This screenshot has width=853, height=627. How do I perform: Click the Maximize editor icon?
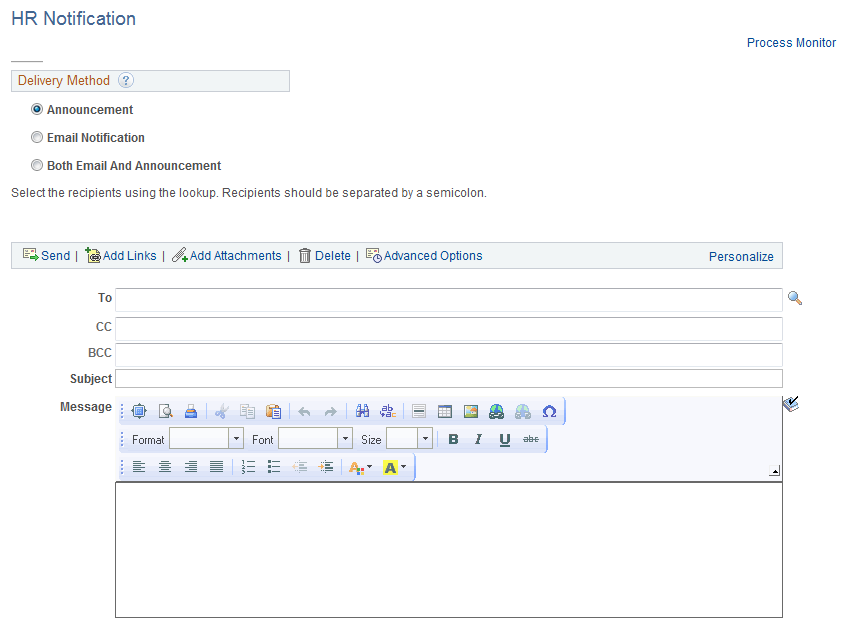tap(139, 411)
